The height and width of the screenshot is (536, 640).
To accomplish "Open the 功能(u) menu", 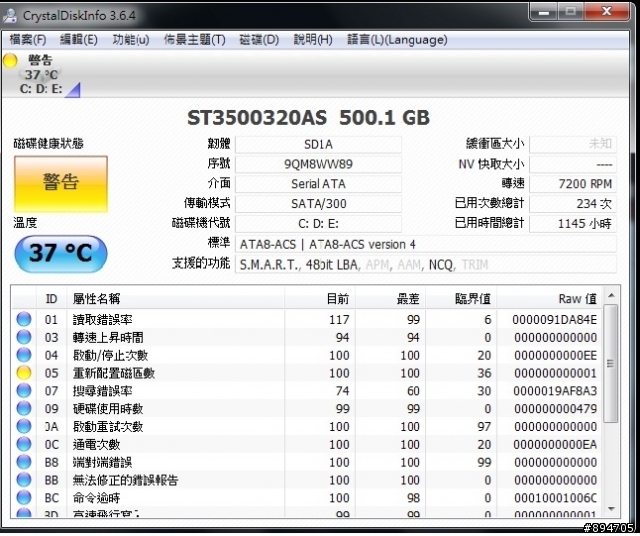I will pyautogui.click(x=131, y=40).
